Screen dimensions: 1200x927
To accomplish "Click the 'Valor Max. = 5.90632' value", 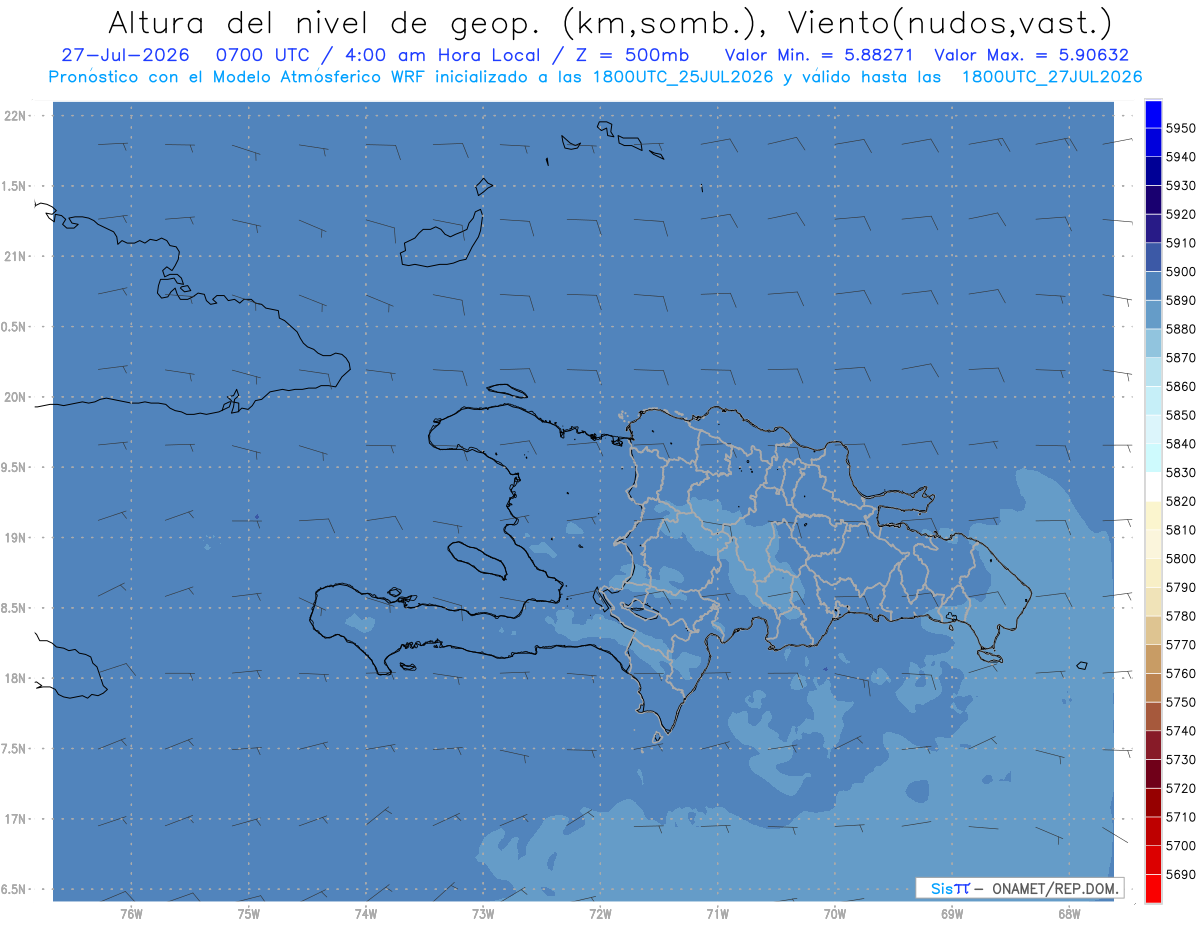I will (1032, 55).
